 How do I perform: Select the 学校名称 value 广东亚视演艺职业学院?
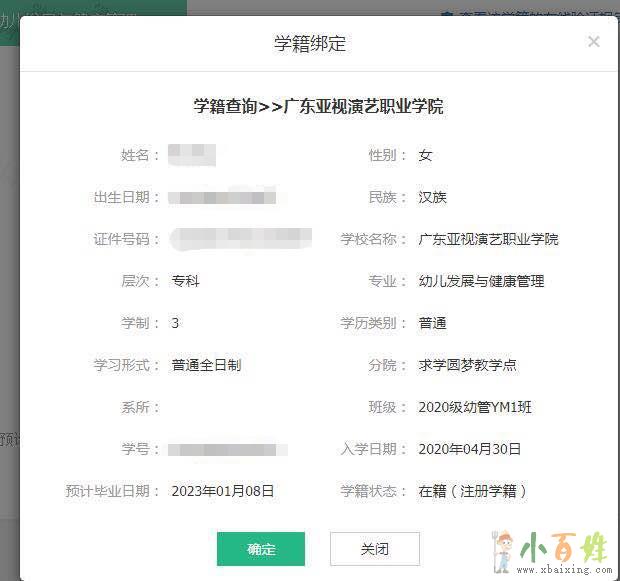(x=488, y=239)
